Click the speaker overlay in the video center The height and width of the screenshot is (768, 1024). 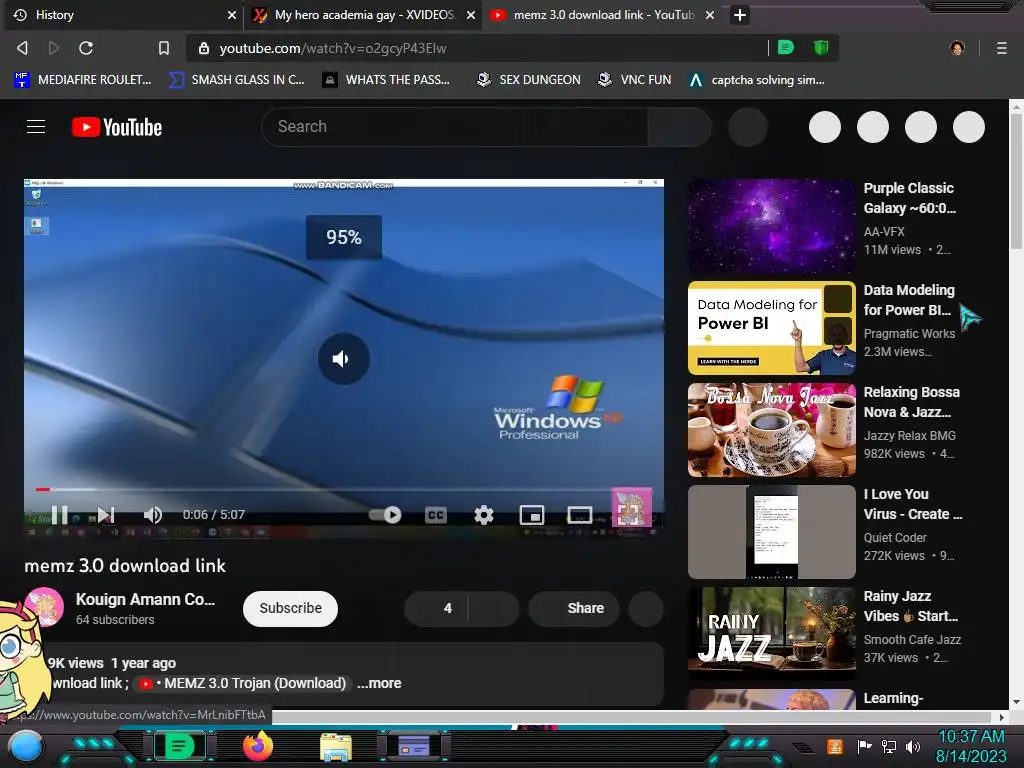(x=344, y=359)
